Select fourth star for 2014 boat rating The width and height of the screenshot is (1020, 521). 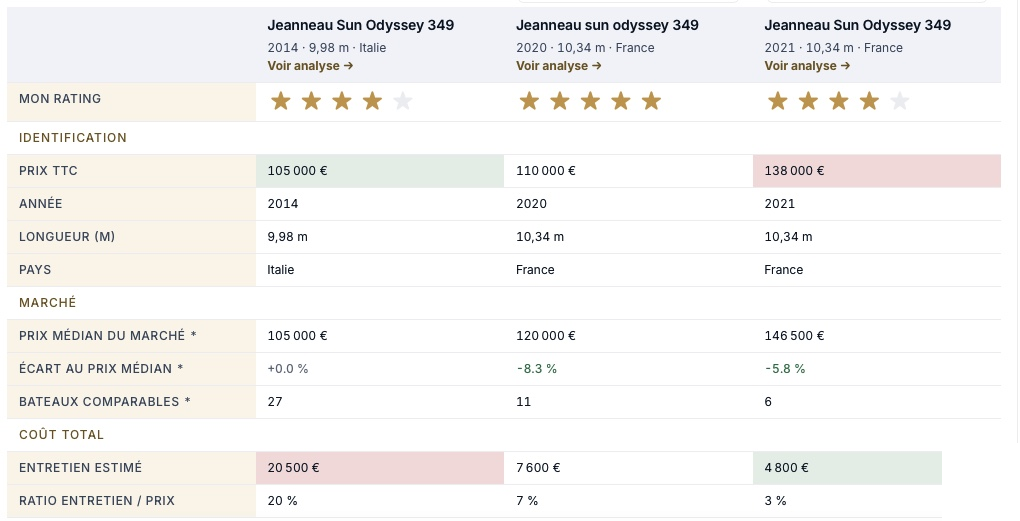tap(372, 101)
